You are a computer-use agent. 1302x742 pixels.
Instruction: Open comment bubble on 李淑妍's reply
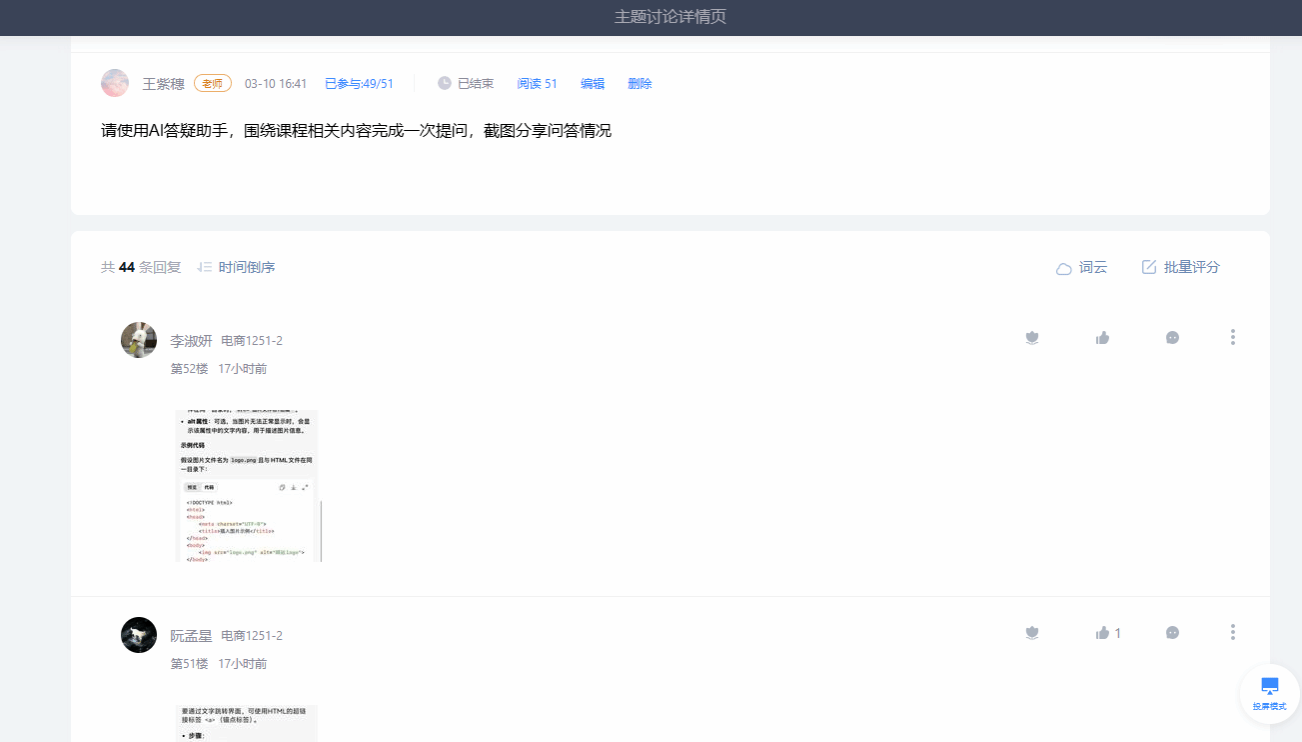(1172, 338)
